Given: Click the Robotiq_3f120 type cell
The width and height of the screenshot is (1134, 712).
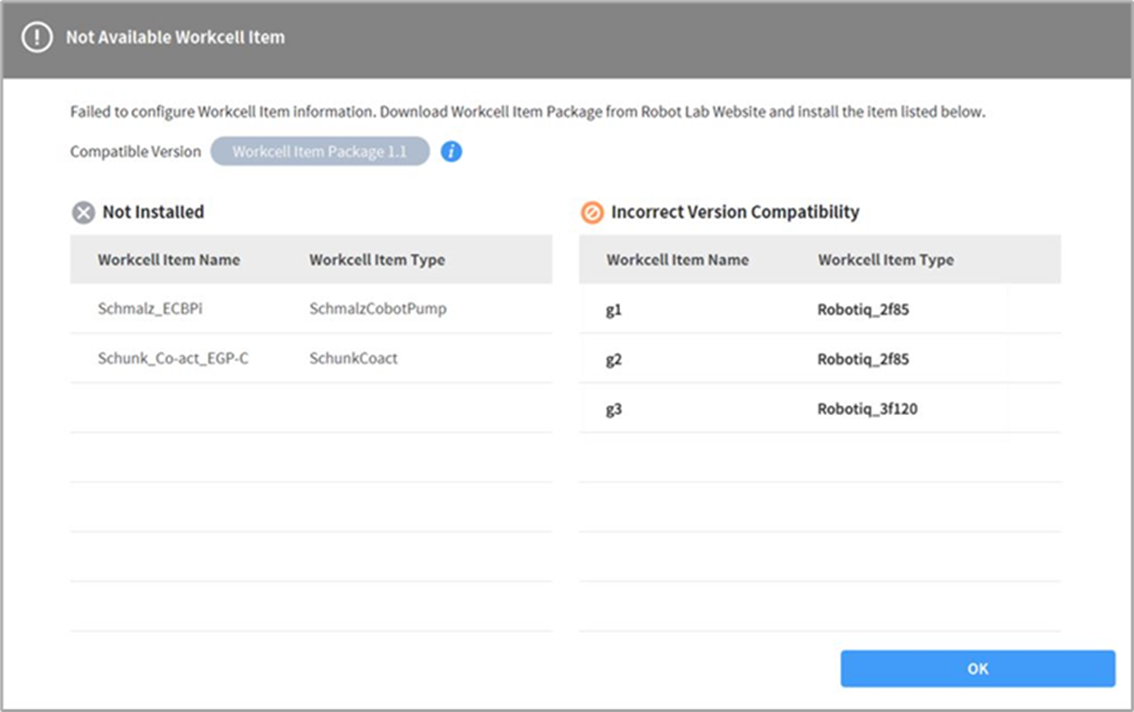Looking at the screenshot, I should coord(867,409).
